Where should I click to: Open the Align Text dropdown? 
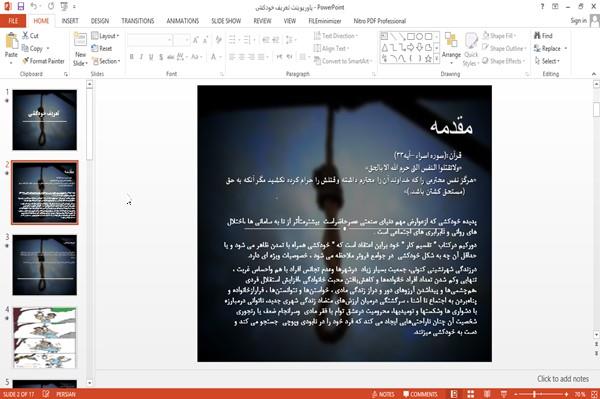click(x=331, y=49)
